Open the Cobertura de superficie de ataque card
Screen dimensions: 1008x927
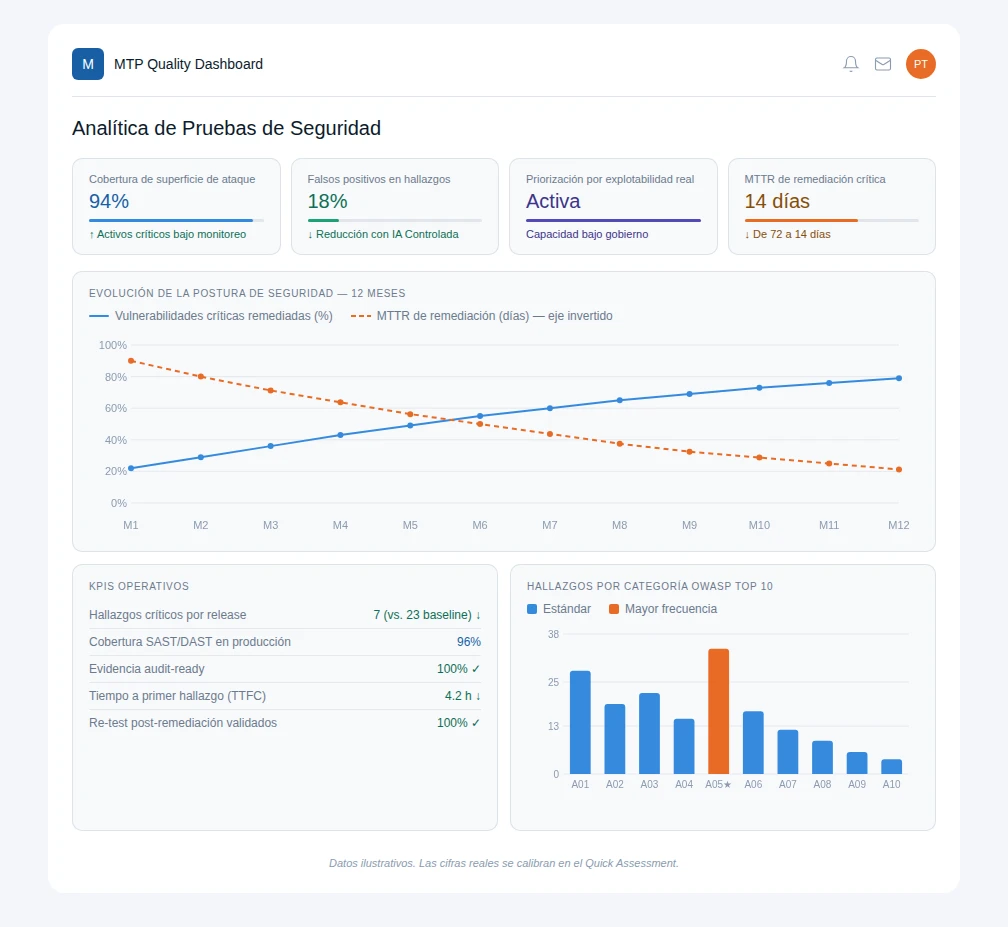click(x=176, y=206)
